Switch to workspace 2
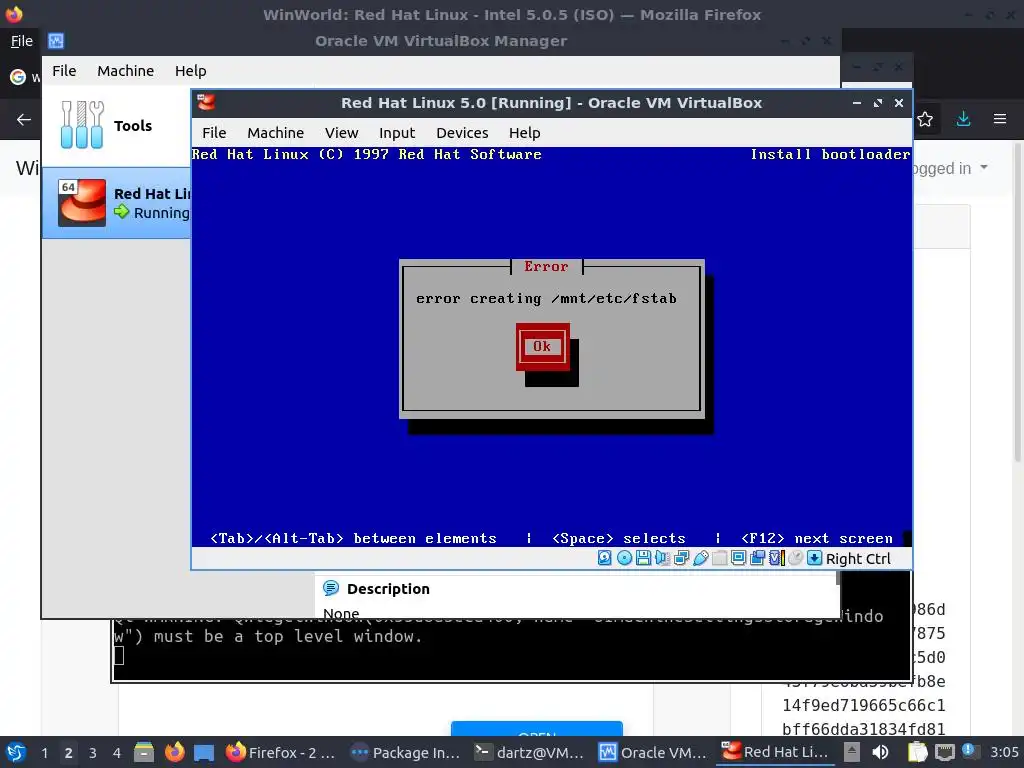Image resolution: width=1024 pixels, height=768 pixels. point(69,753)
